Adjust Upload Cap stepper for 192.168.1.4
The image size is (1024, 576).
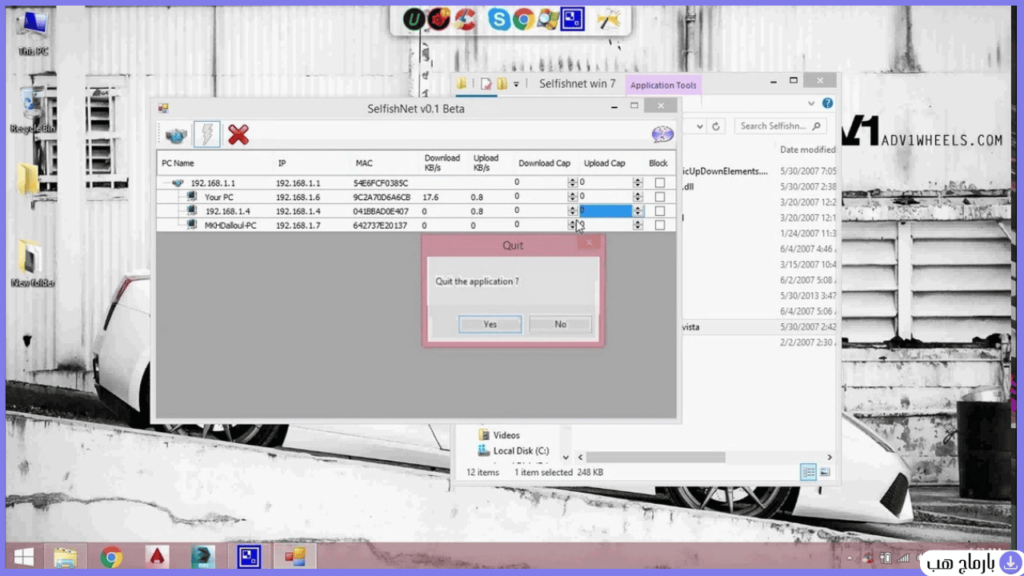point(638,211)
